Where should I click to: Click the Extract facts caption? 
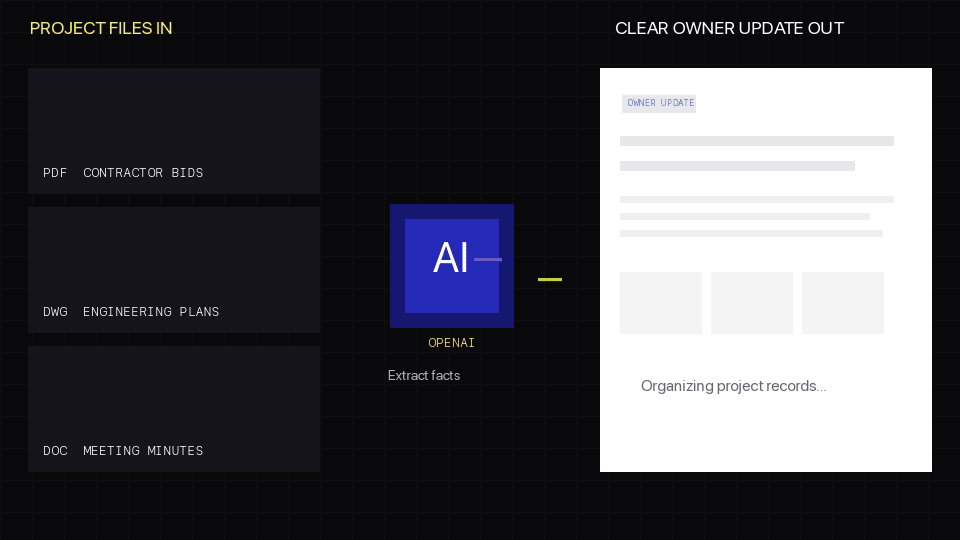(x=424, y=375)
